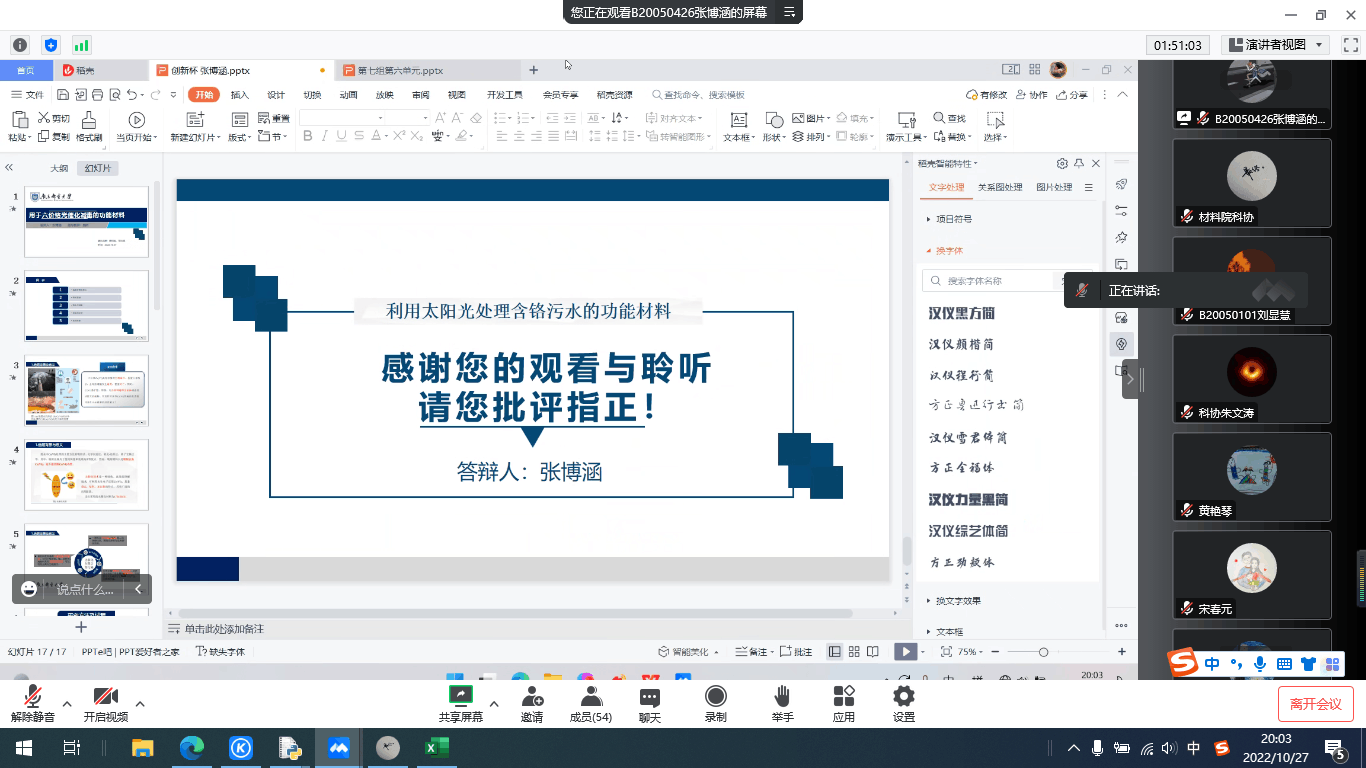The height and width of the screenshot is (768, 1366).
Task: Click the zoom slider handle in status bar
Action: 1043,652
